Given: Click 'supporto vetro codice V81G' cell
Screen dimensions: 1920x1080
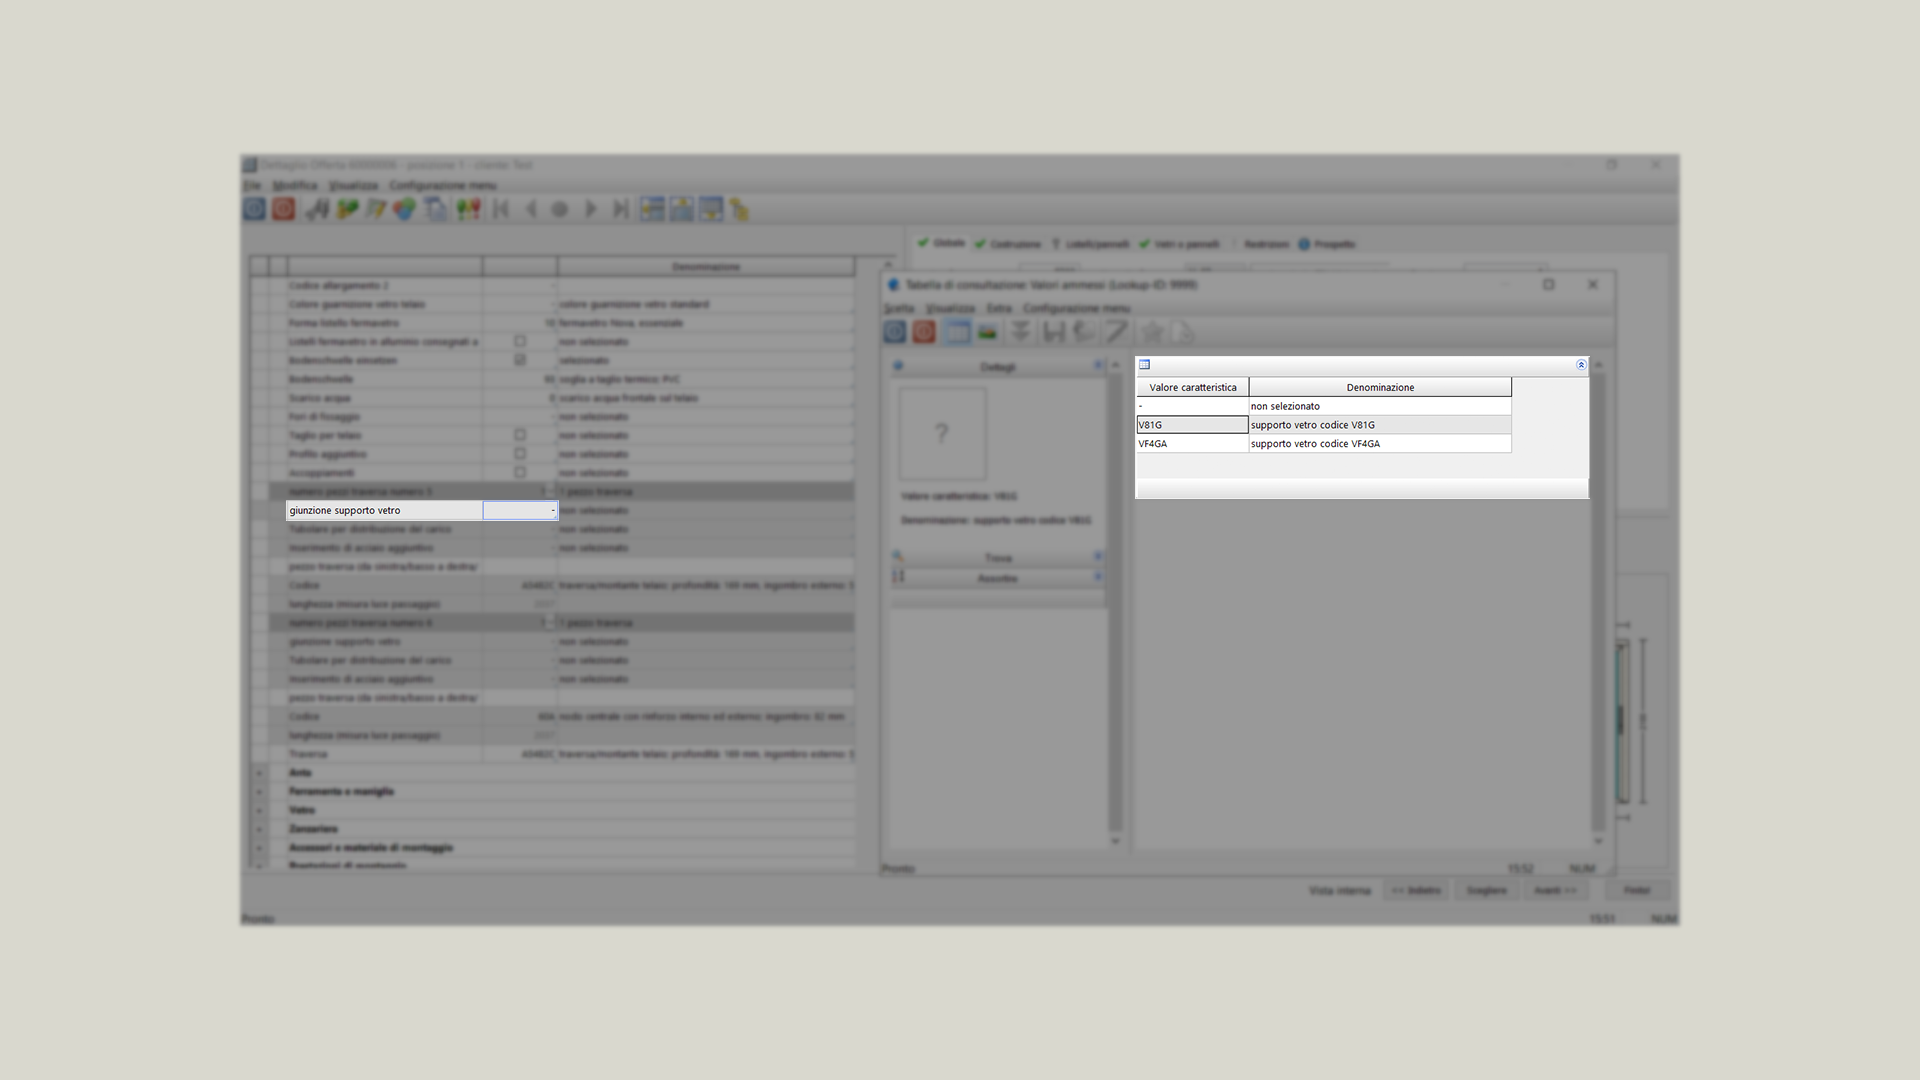Looking at the screenshot, I should (x=1380, y=425).
